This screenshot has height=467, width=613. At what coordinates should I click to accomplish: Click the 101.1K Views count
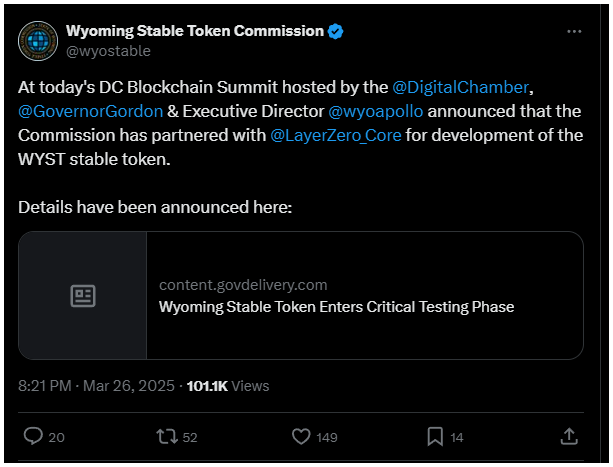[x=228, y=386]
